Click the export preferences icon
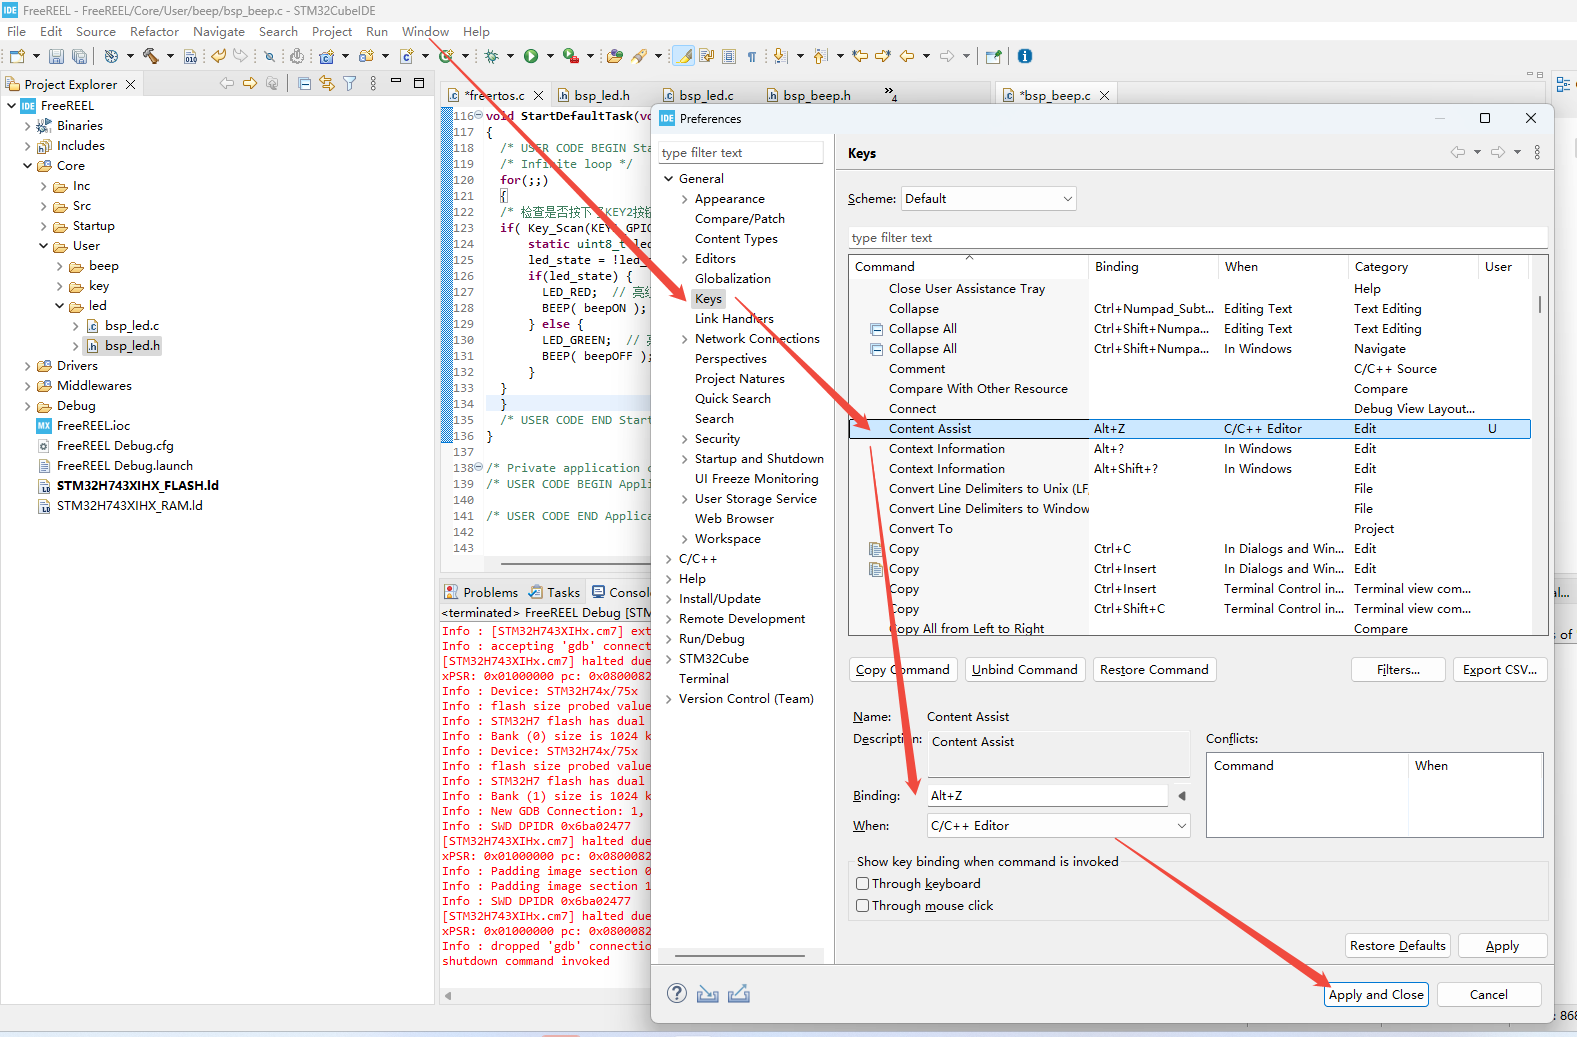1577x1037 pixels. [x=739, y=994]
